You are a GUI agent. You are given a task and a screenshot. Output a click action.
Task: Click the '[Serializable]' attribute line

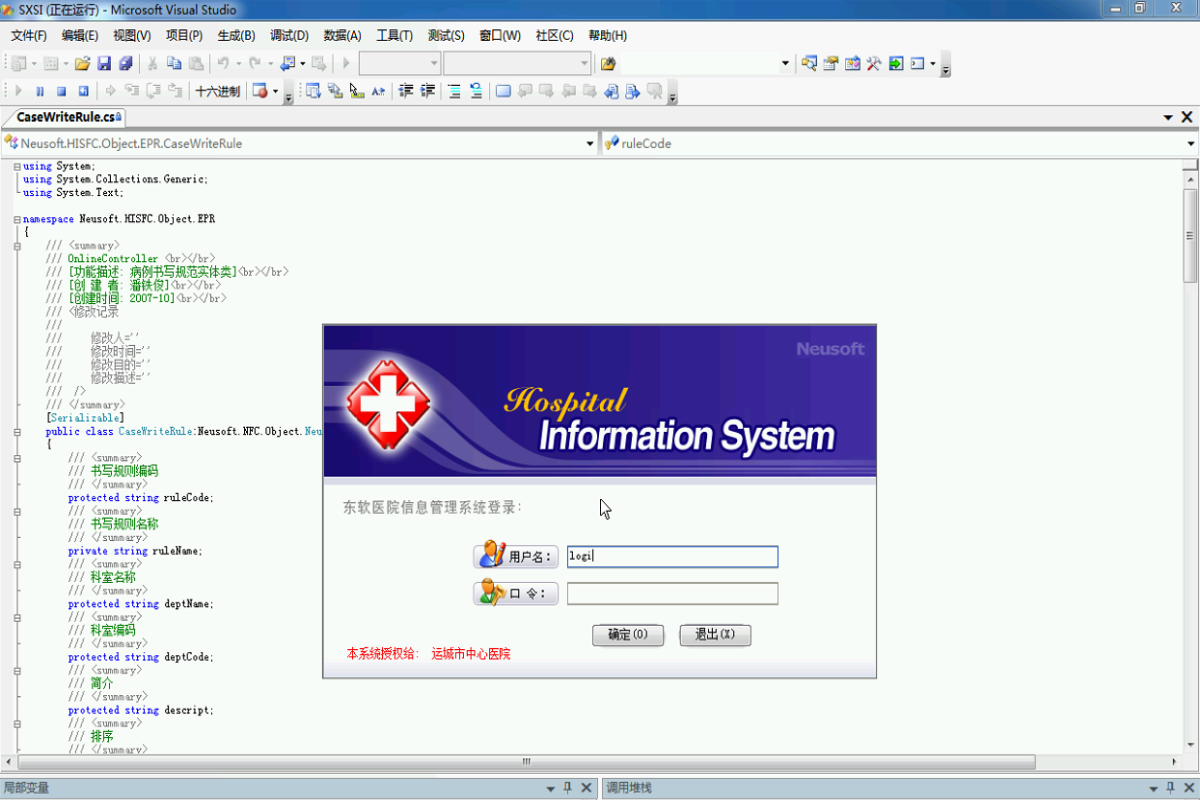click(85, 418)
